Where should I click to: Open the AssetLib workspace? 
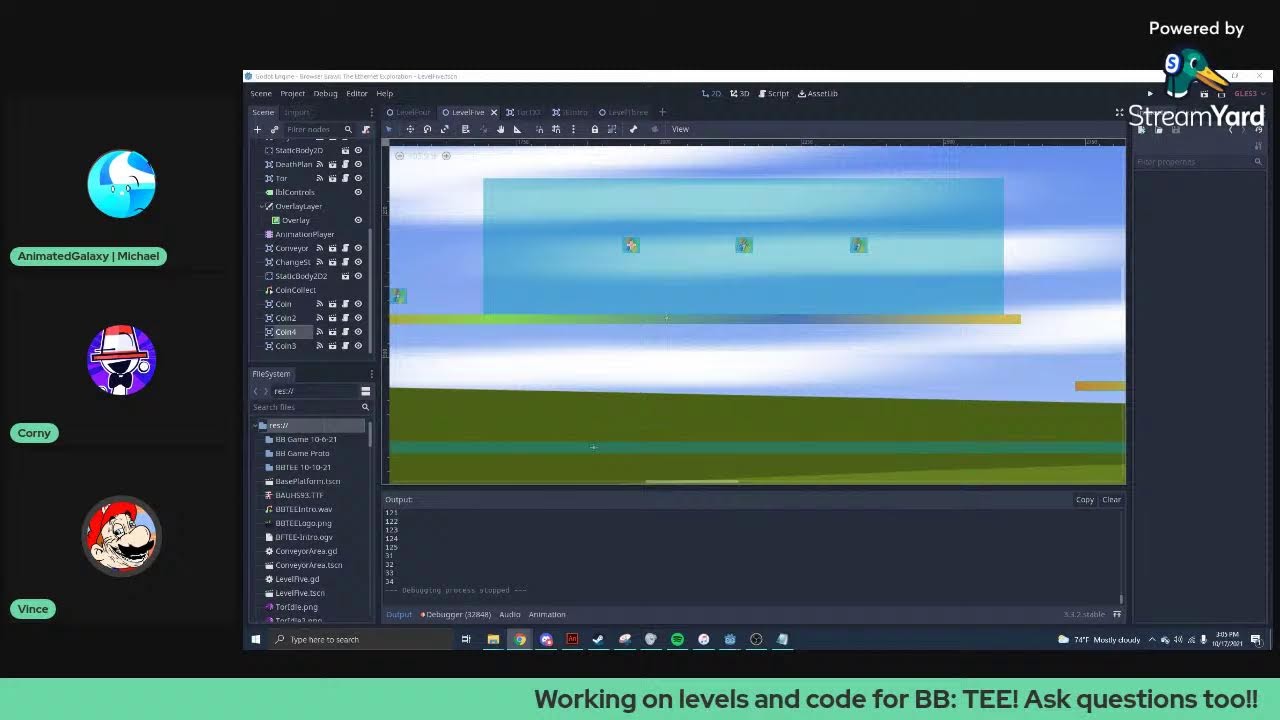(x=818, y=93)
